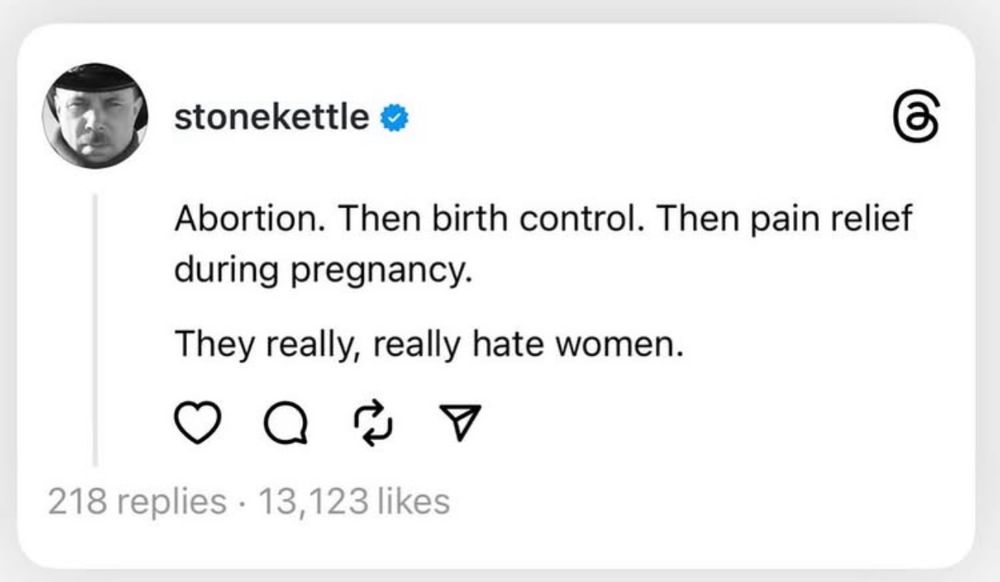This screenshot has width=1000, height=582.
Task: Toggle the repost state for this thread
Action: [375, 424]
